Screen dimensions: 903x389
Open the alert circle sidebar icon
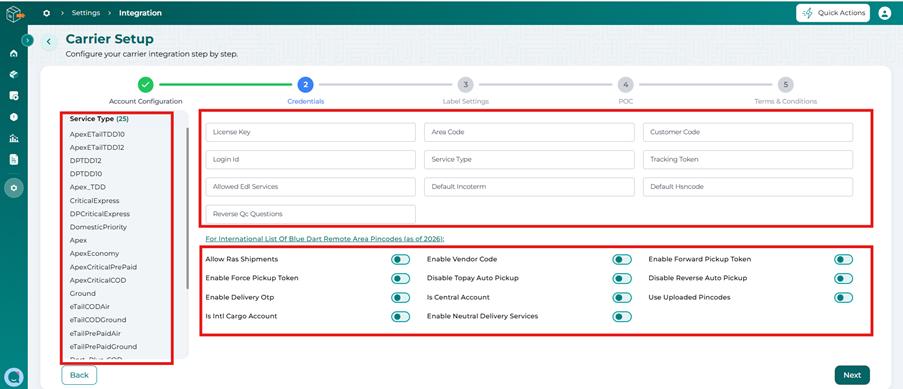14,117
